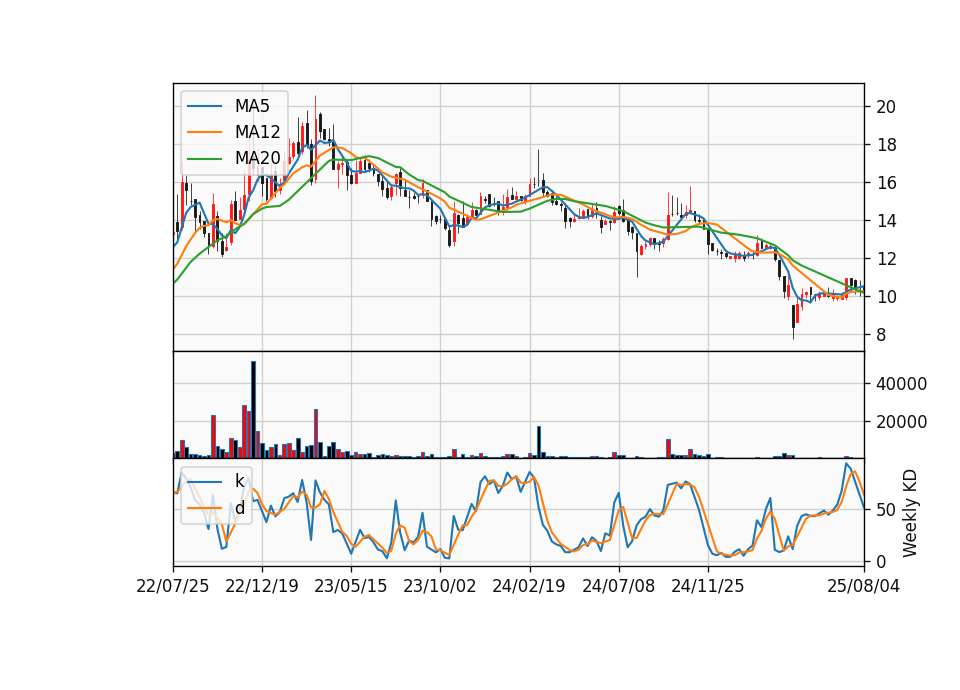Click the price axis value 12
This screenshot has height=690, width=960.
tap(886, 259)
